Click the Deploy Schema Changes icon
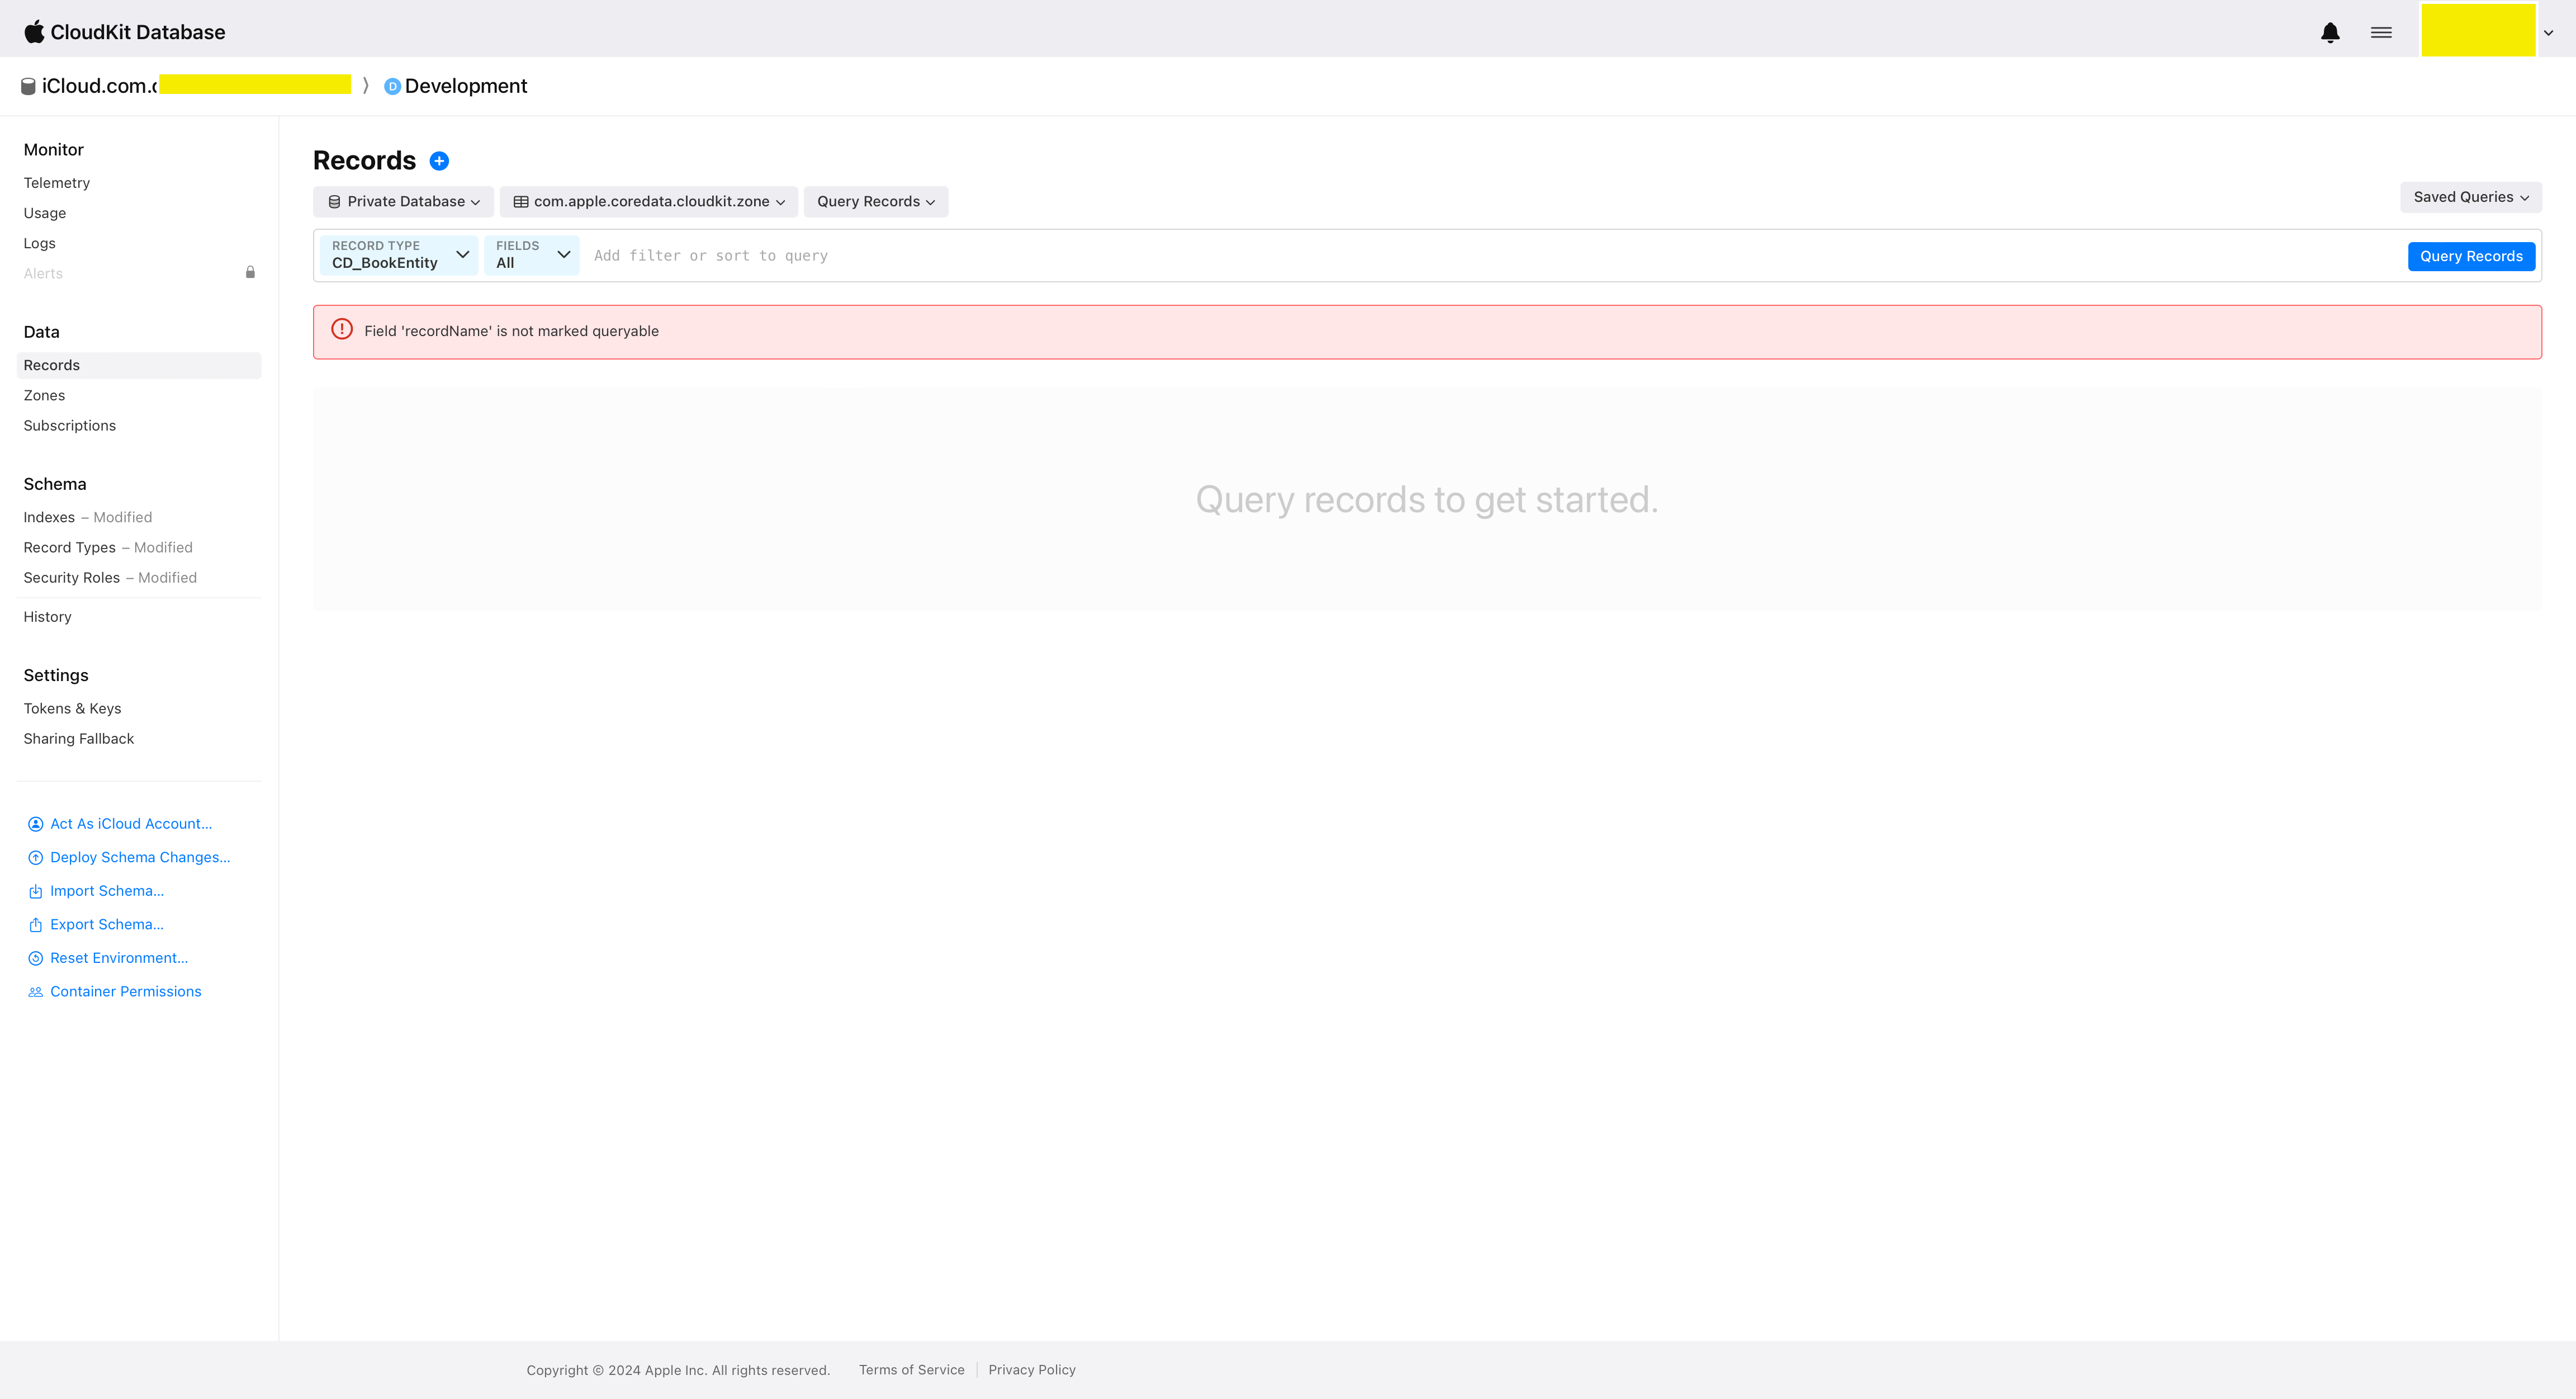 click(x=35, y=858)
